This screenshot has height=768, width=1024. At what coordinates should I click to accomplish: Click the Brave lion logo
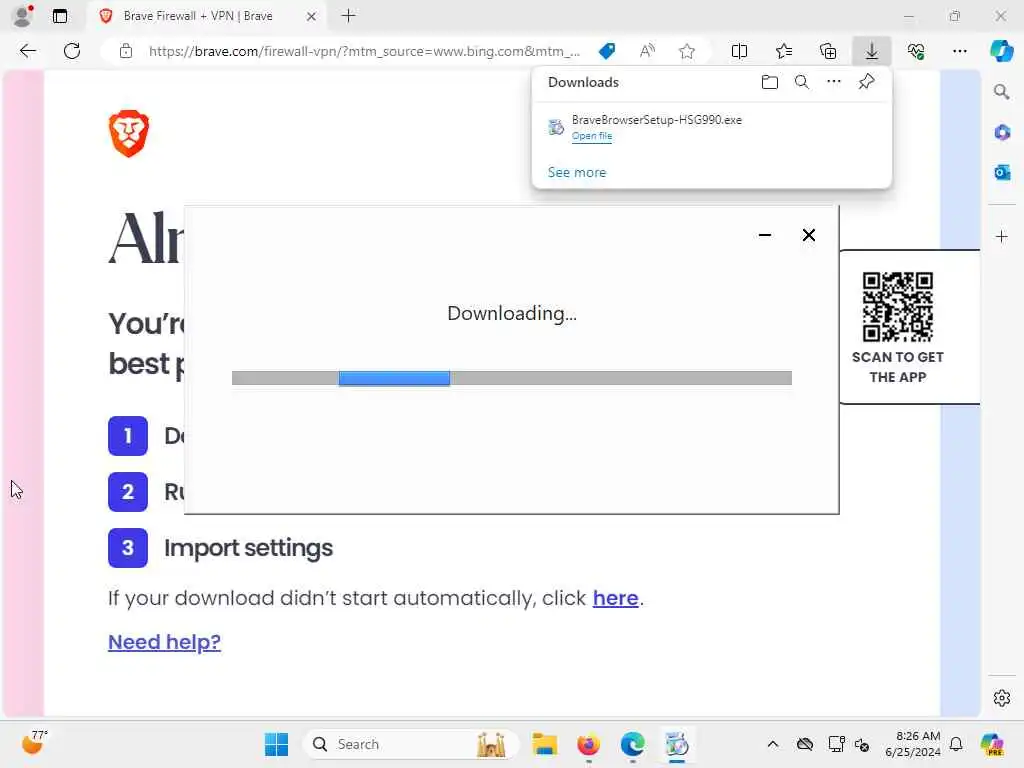129,133
